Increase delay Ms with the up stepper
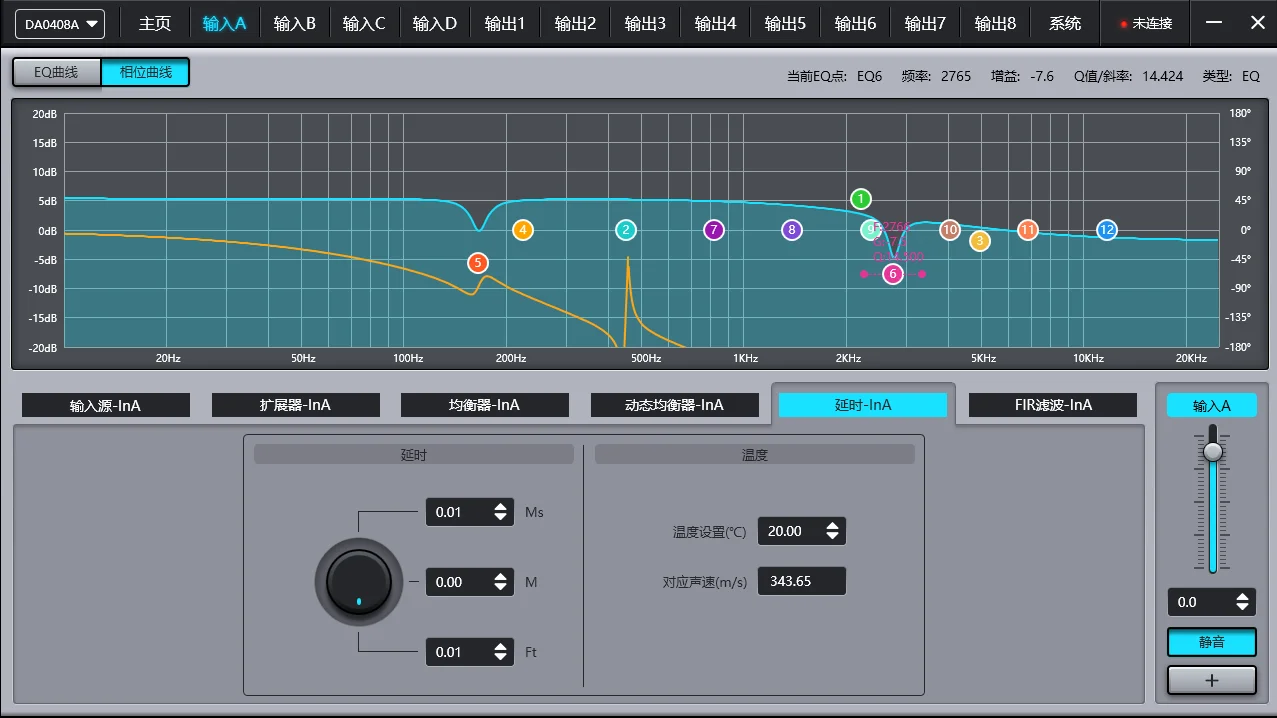 tap(499, 506)
